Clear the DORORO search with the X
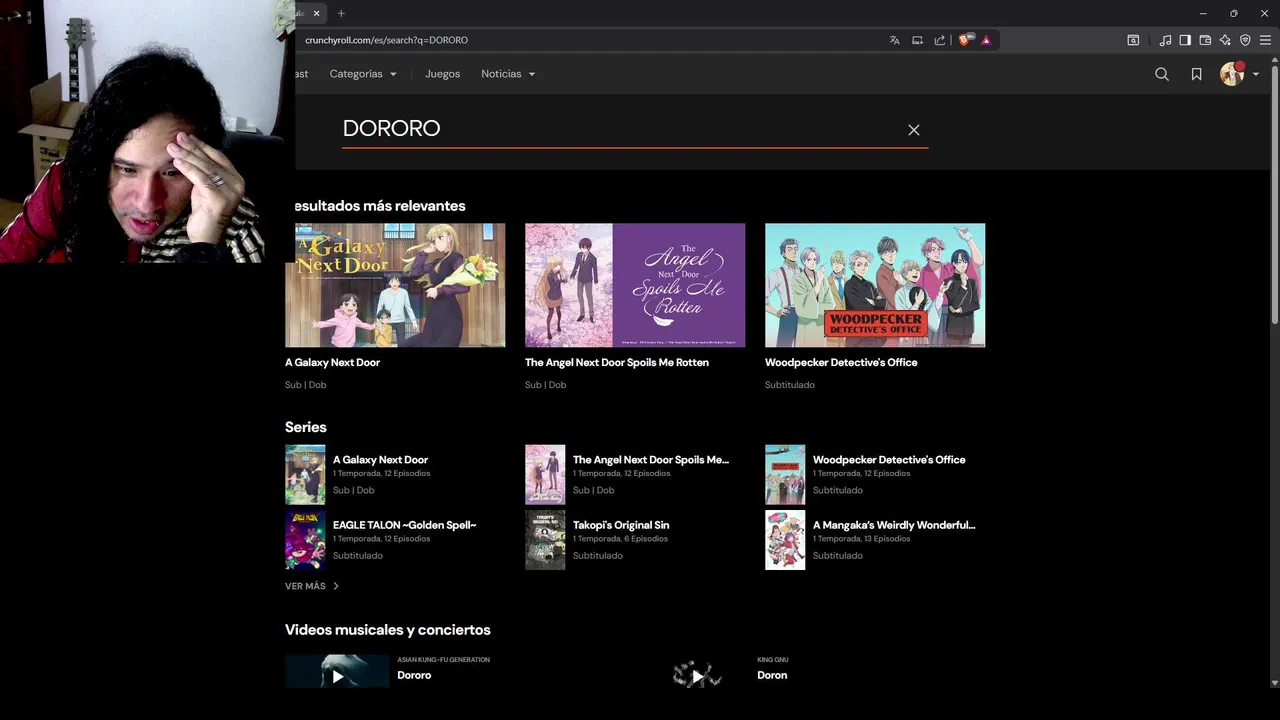 (x=913, y=130)
